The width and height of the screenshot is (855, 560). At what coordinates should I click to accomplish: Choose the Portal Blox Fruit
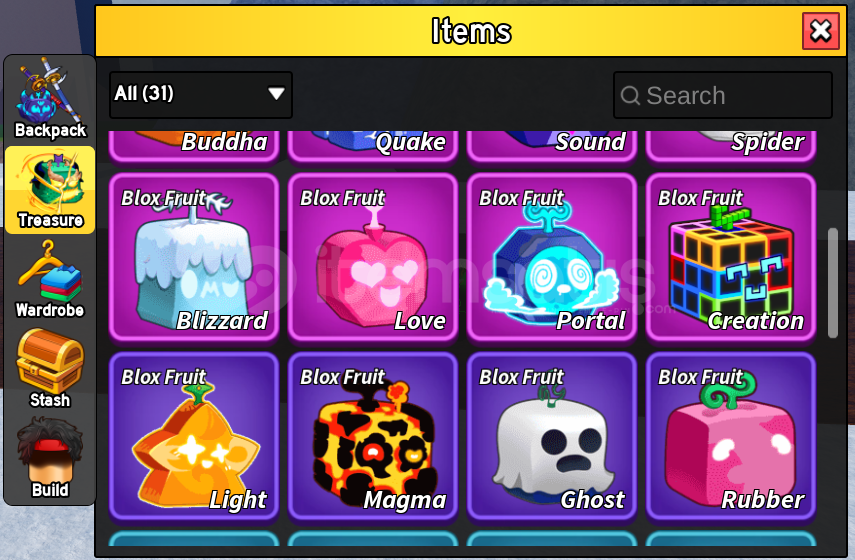point(552,257)
